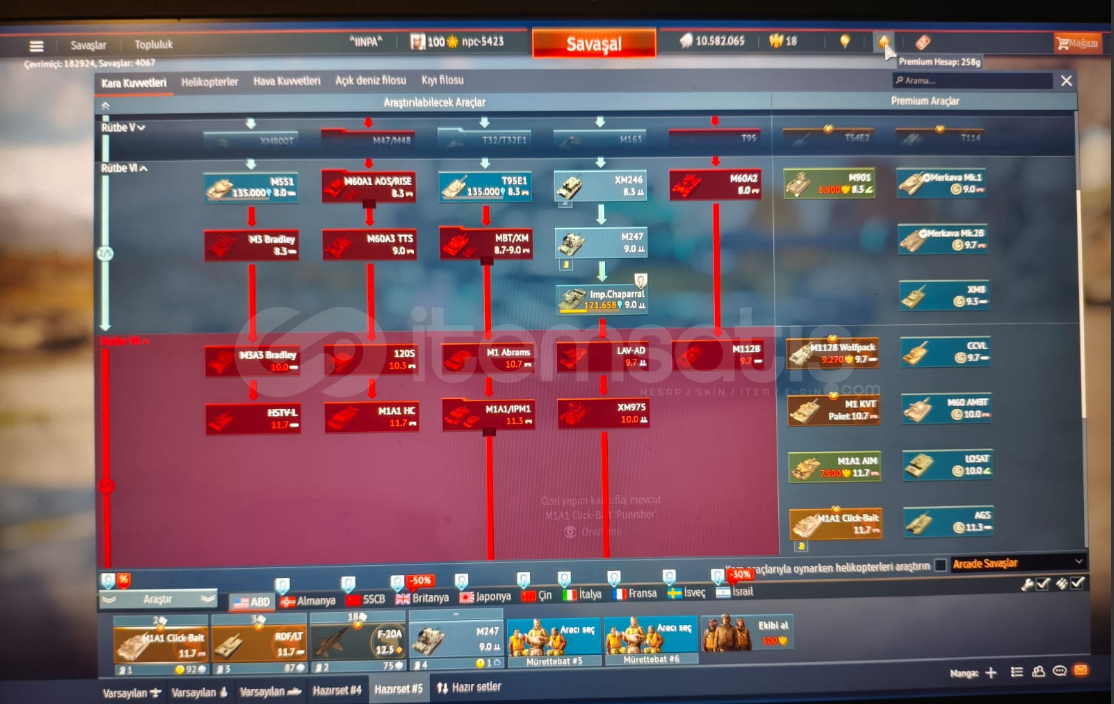Click the Hazır setler button
The image size is (1114, 704).
(x=469, y=688)
